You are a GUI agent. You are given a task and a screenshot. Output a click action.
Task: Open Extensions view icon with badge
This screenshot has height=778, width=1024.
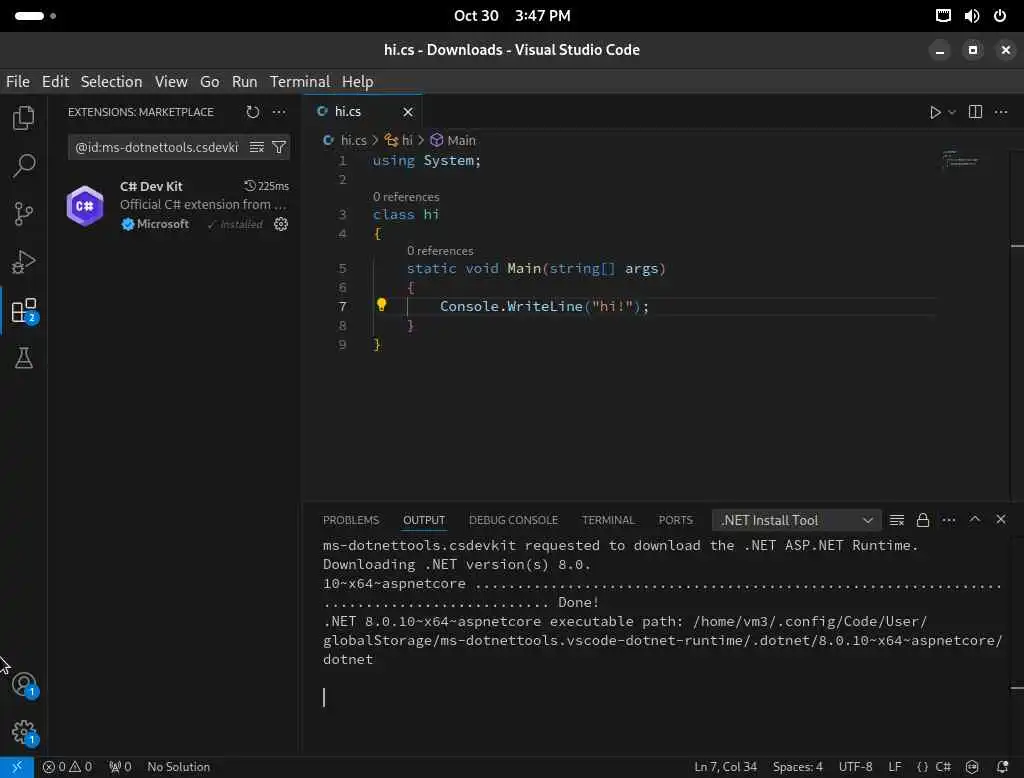[24, 310]
